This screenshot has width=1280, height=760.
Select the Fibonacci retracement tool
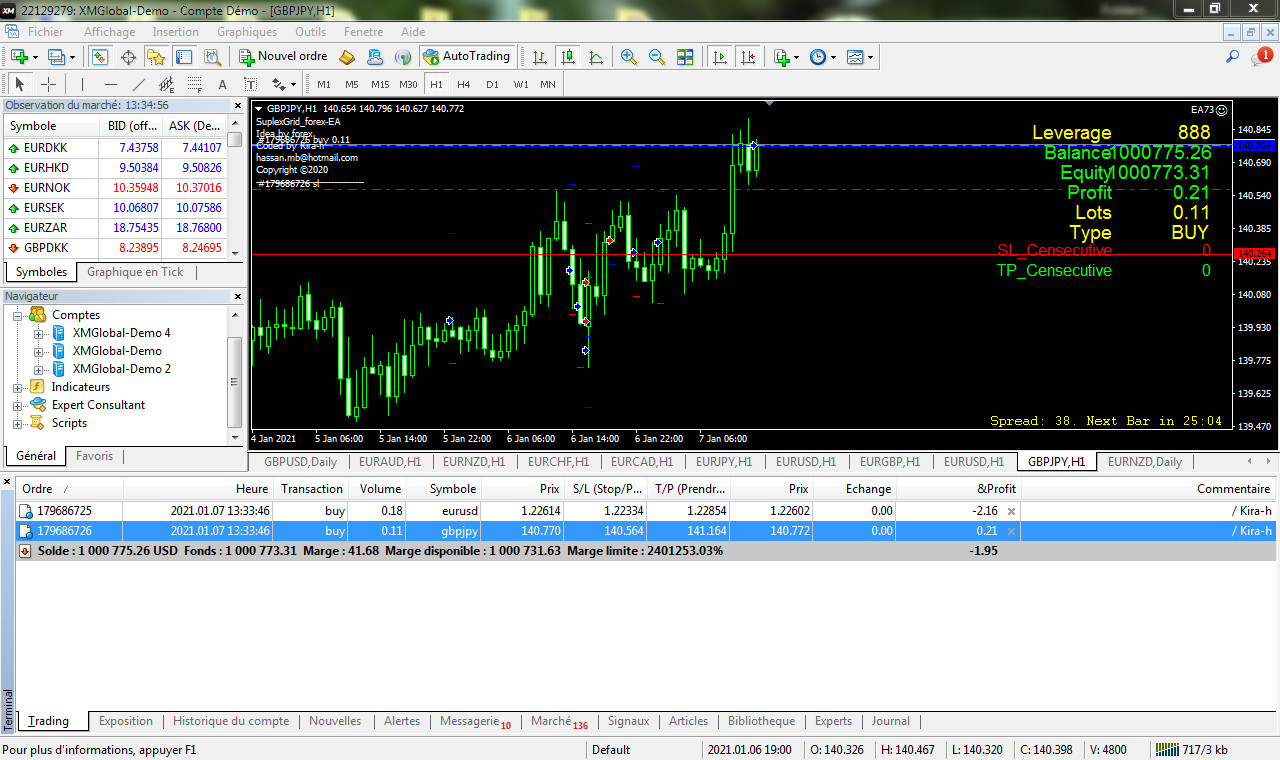194,84
